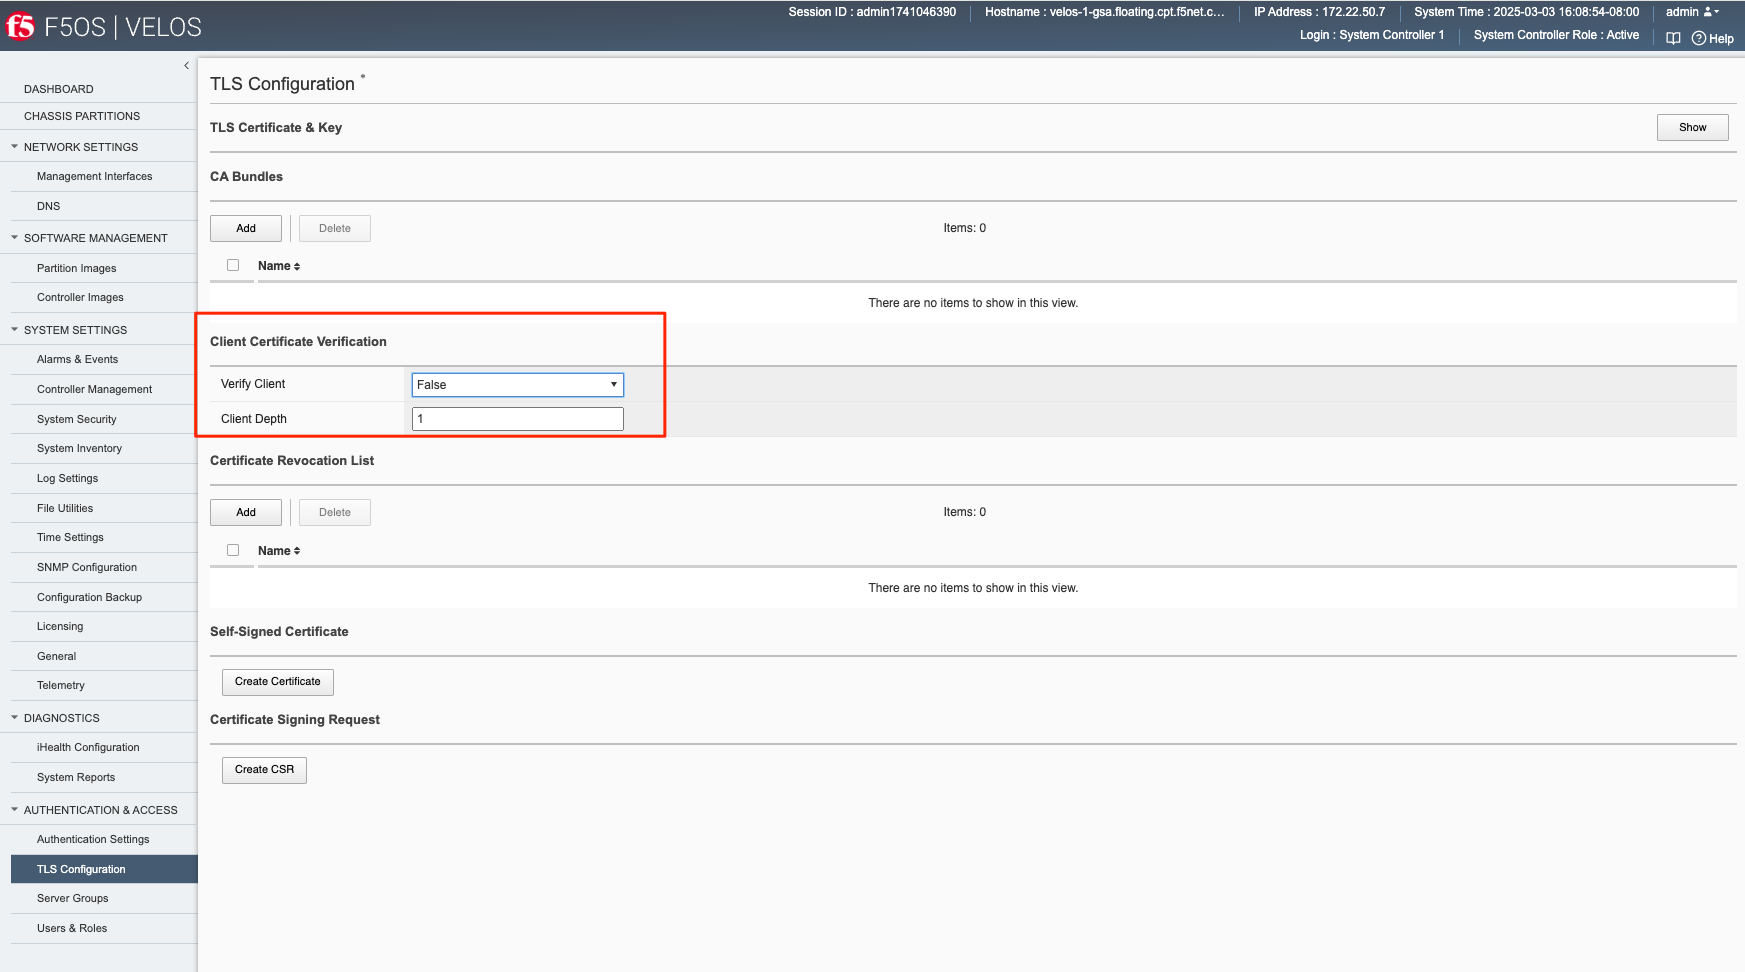This screenshot has height=972, width=1745.
Task: Click Delete in Certificate Revocation List section
Action: (335, 512)
